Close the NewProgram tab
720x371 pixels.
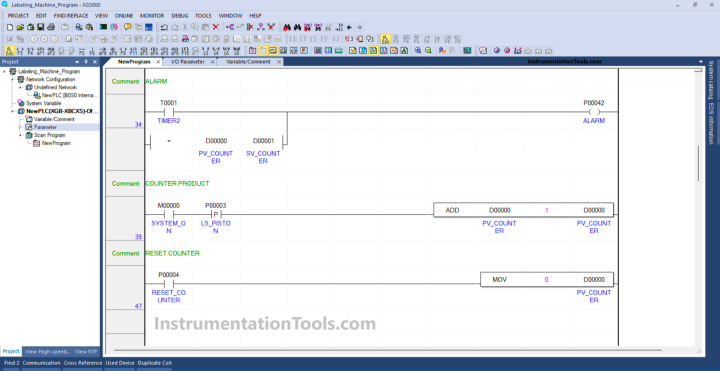tap(158, 62)
